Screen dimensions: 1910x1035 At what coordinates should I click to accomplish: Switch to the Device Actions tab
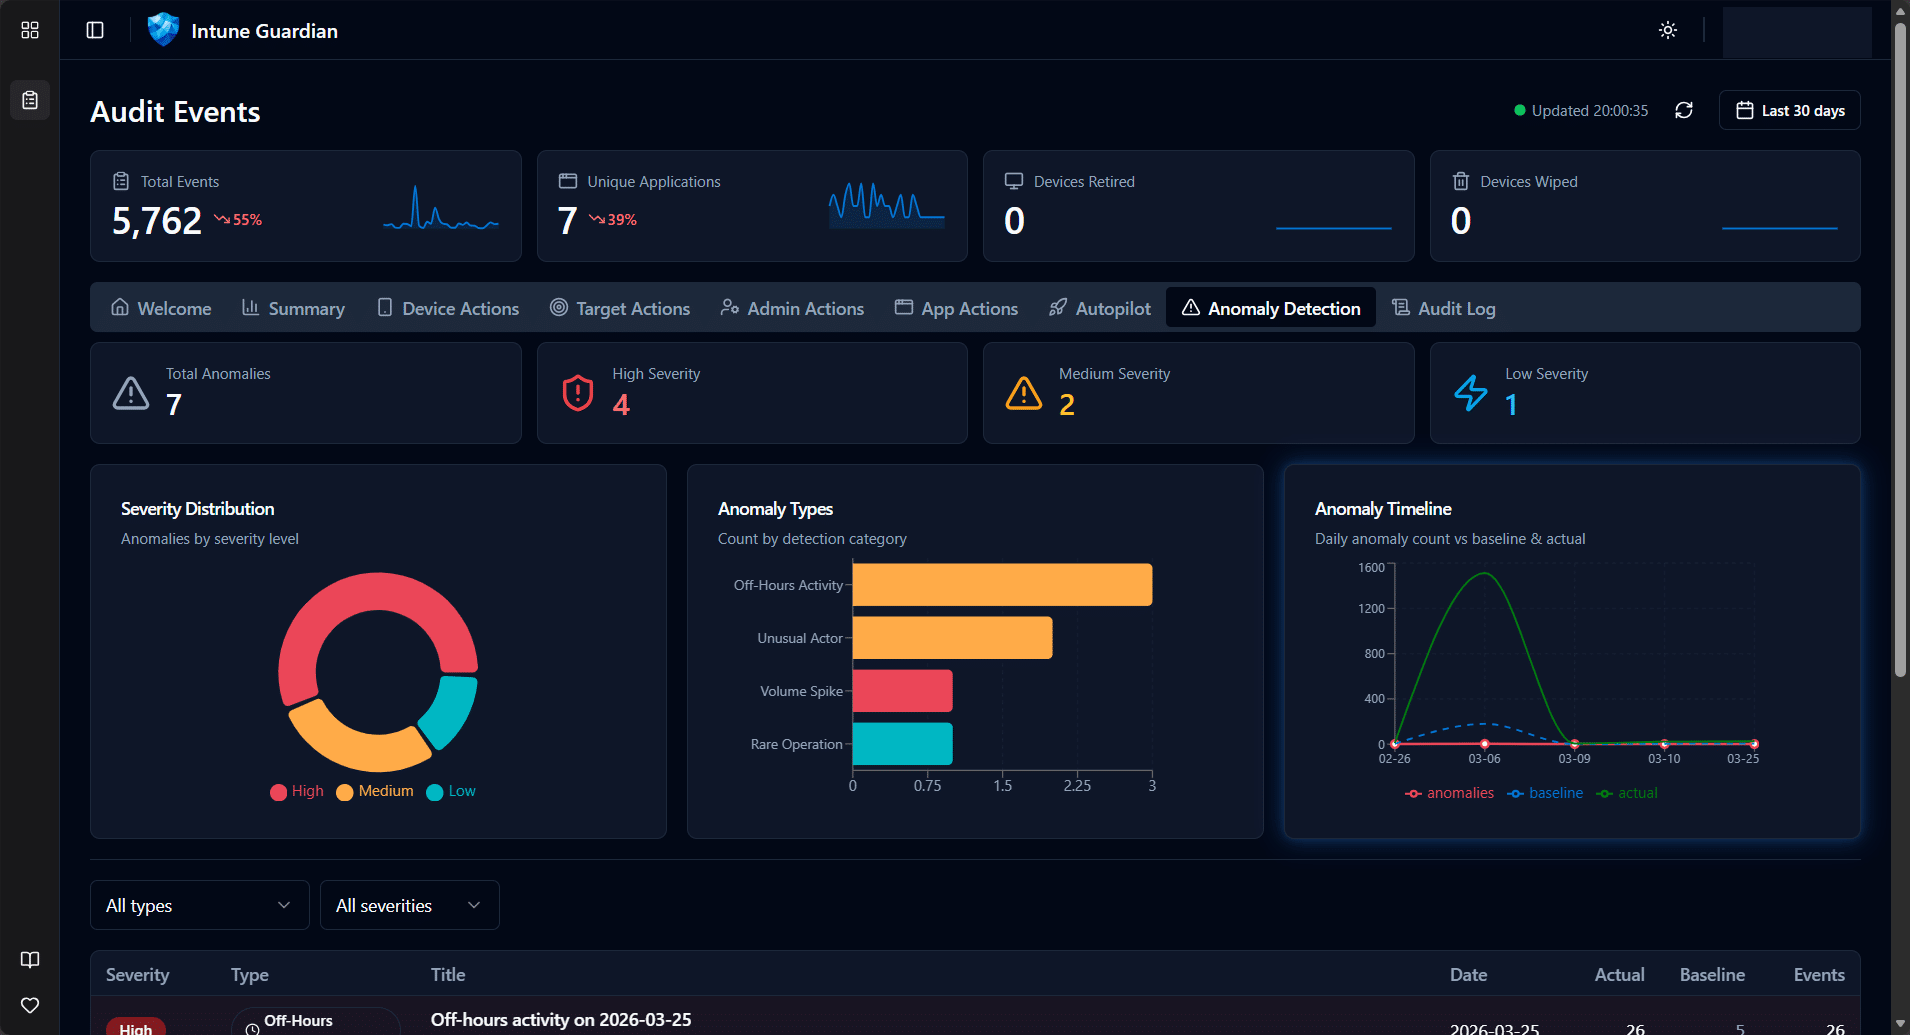(x=448, y=308)
